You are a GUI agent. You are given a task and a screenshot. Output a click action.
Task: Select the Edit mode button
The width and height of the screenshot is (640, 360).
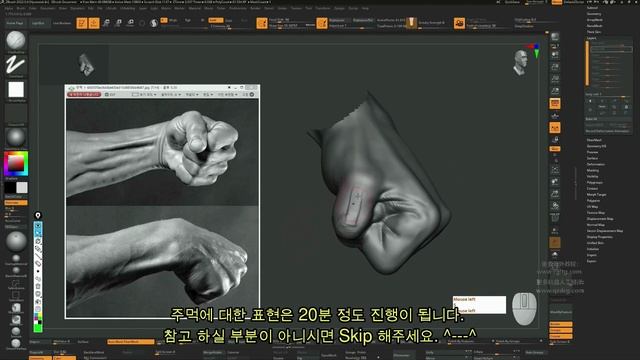point(82,23)
